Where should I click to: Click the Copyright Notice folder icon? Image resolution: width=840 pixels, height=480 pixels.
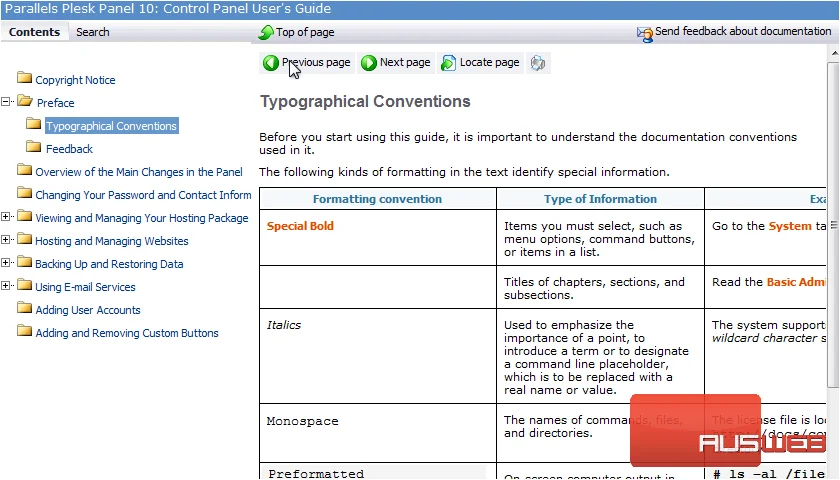tap(24, 78)
